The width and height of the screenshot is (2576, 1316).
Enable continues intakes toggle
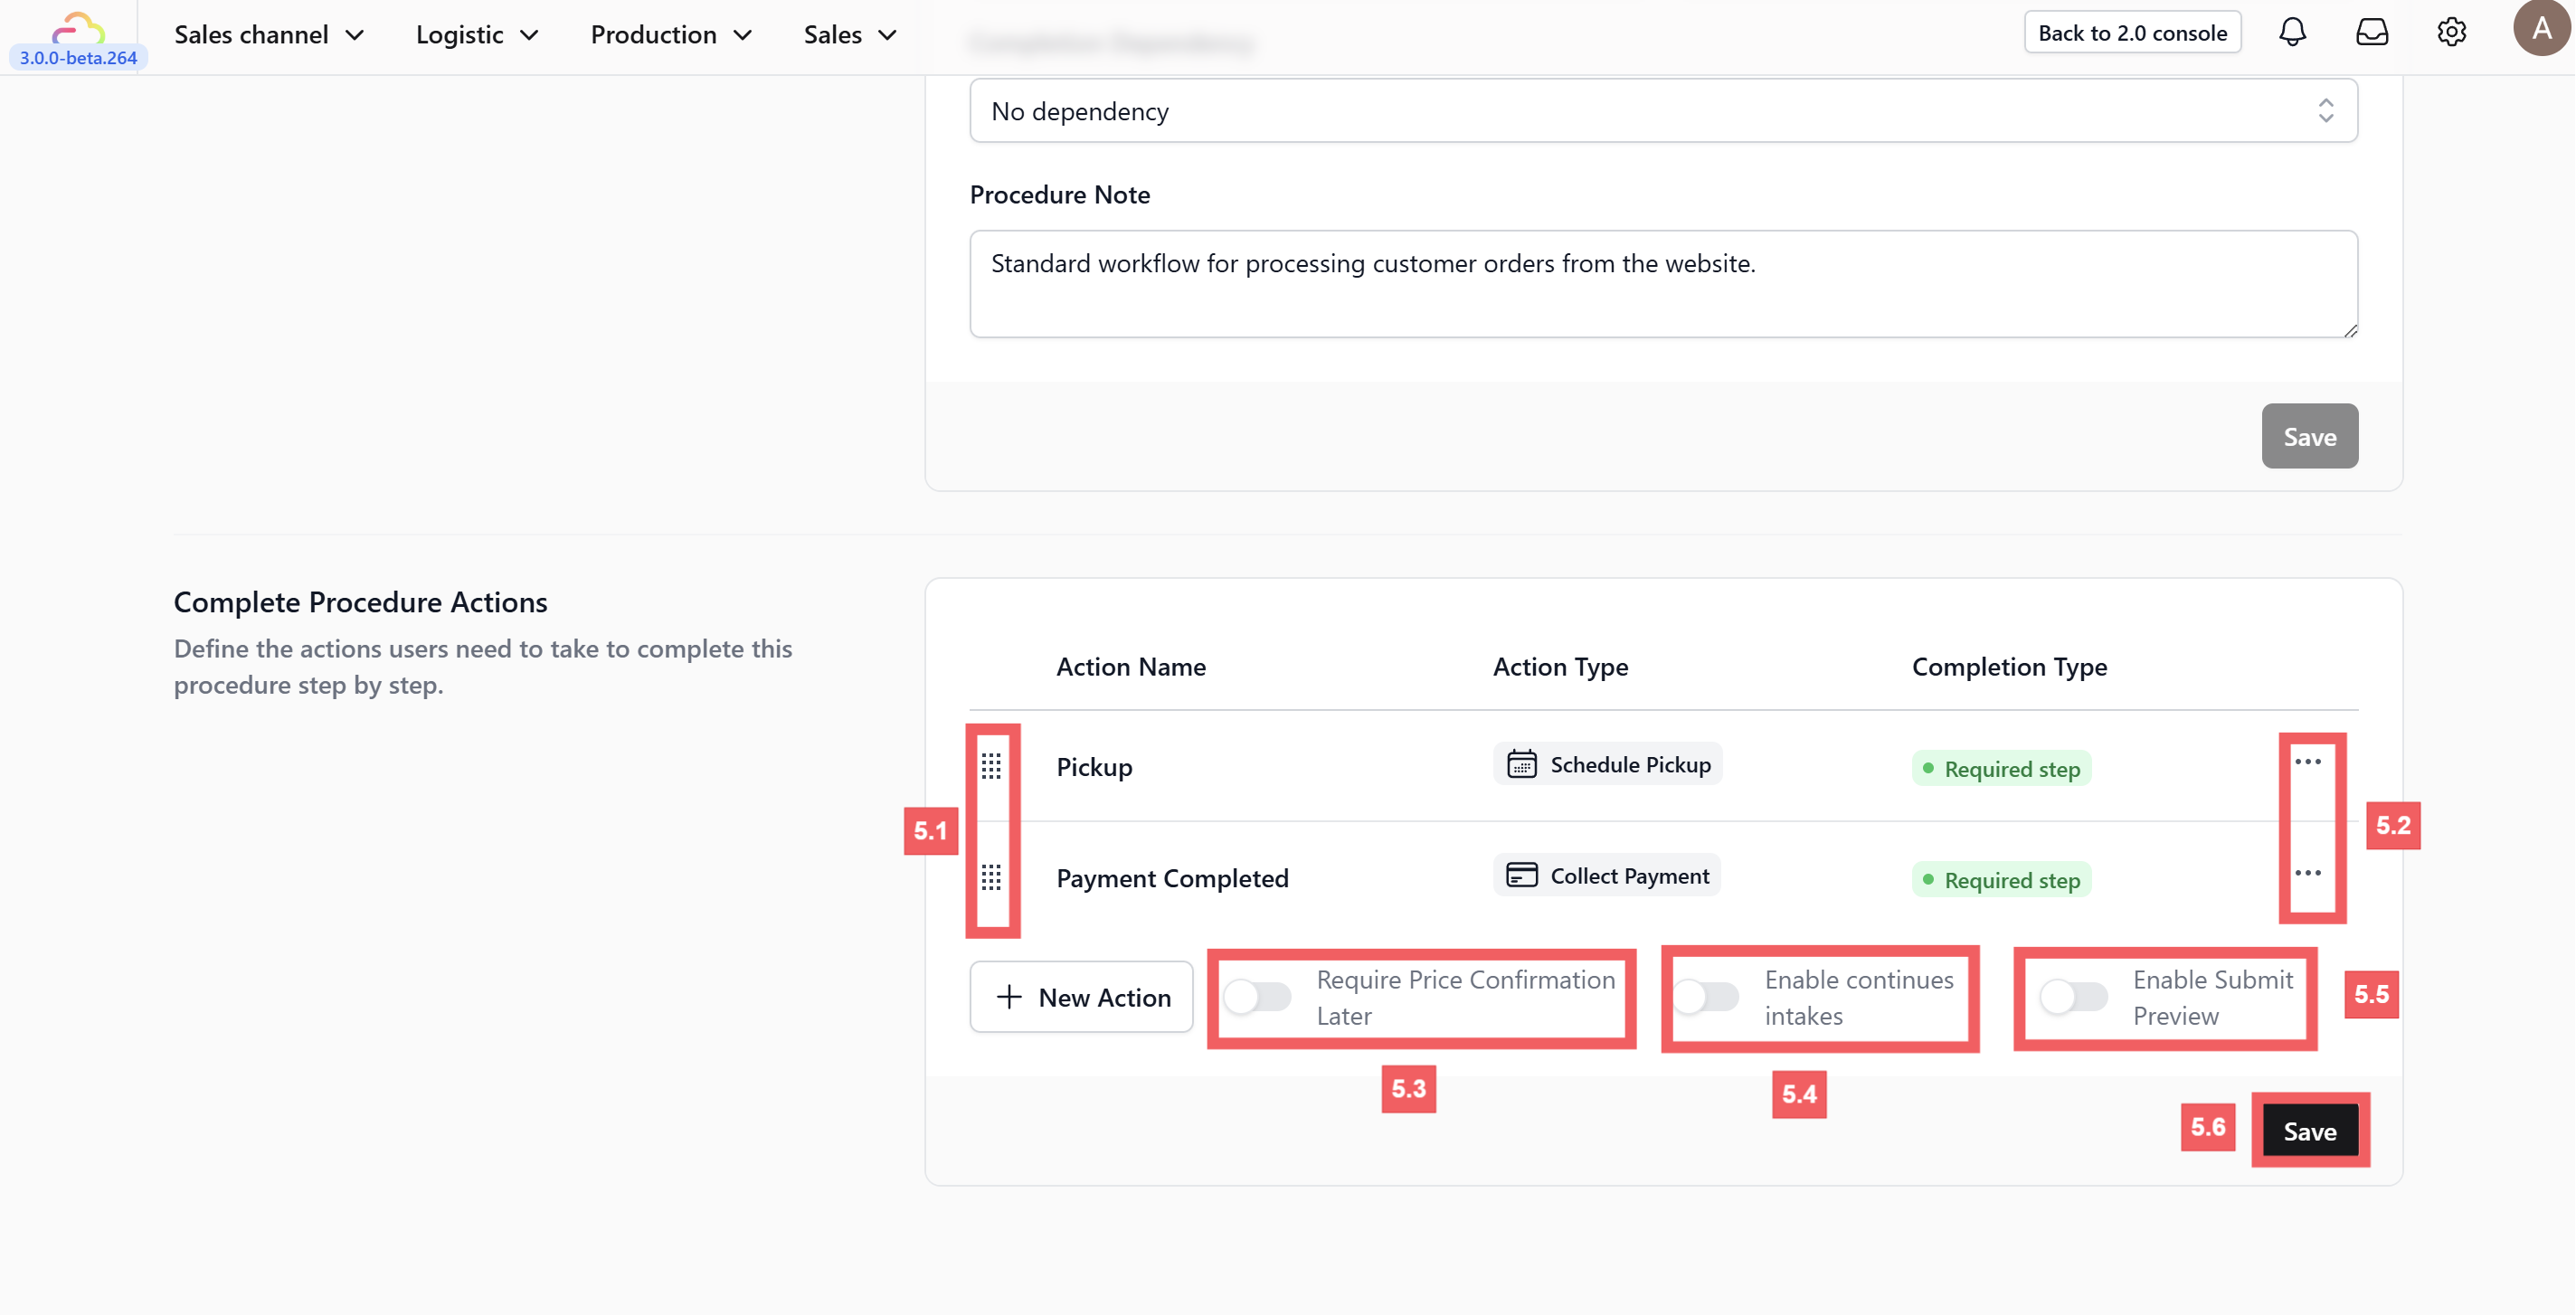[1706, 997]
